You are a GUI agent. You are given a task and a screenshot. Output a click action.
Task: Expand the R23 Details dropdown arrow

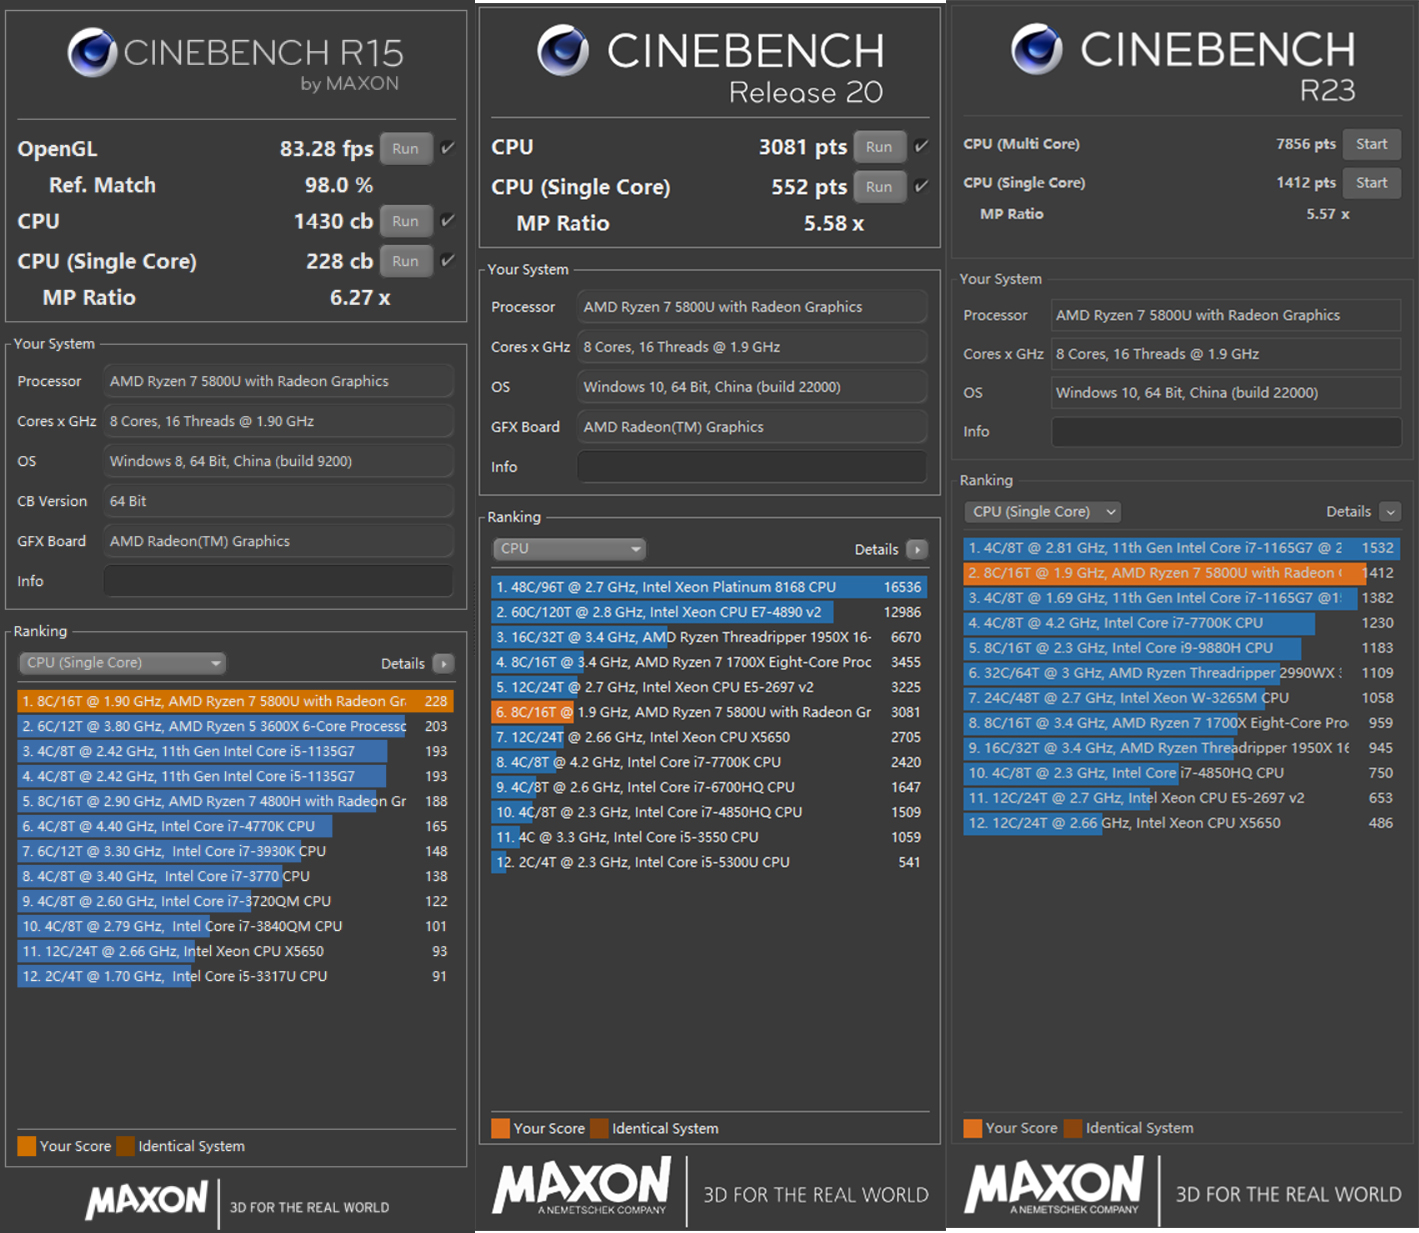click(x=1390, y=512)
